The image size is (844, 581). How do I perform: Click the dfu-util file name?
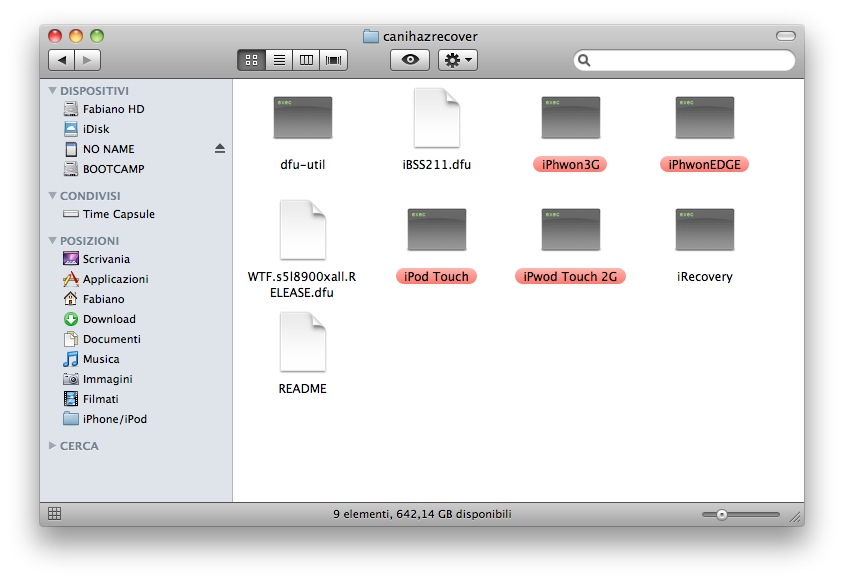tap(303, 164)
